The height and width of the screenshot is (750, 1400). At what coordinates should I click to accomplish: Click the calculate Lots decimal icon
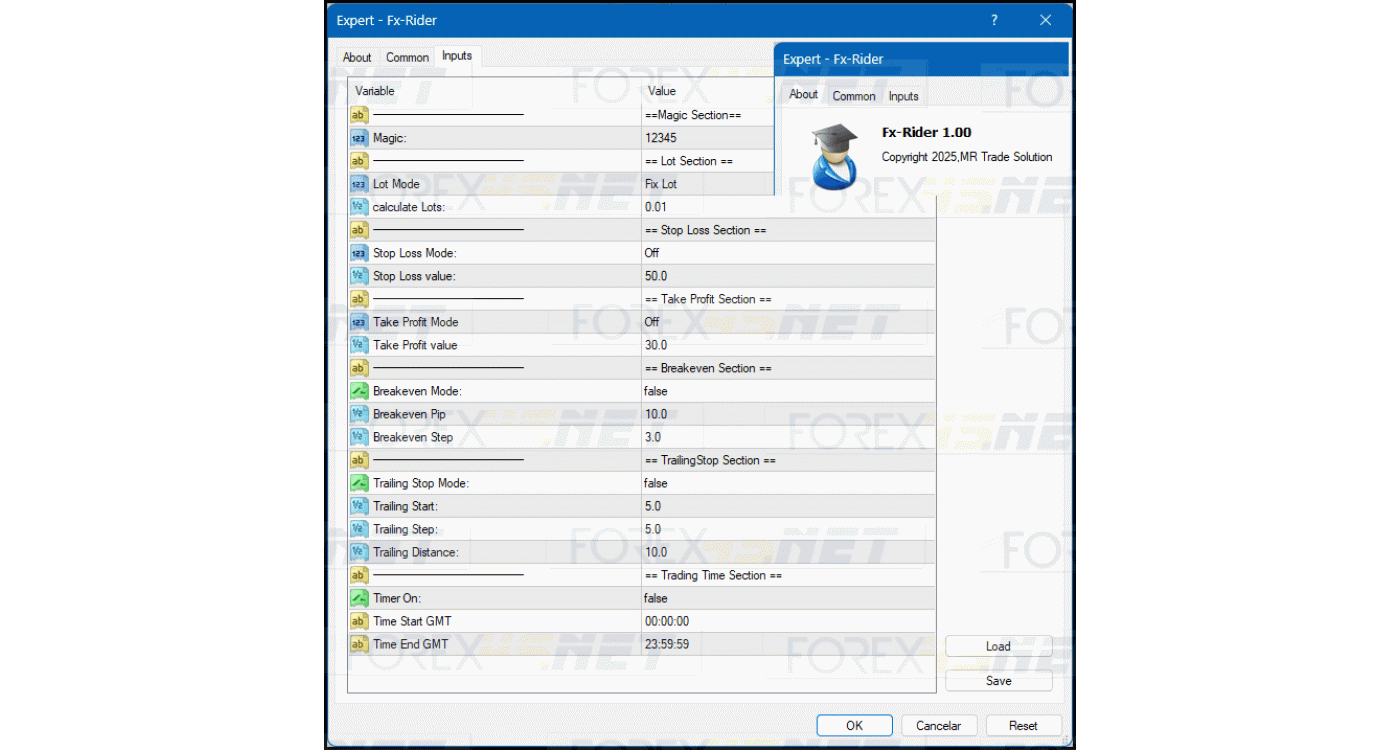359,207
